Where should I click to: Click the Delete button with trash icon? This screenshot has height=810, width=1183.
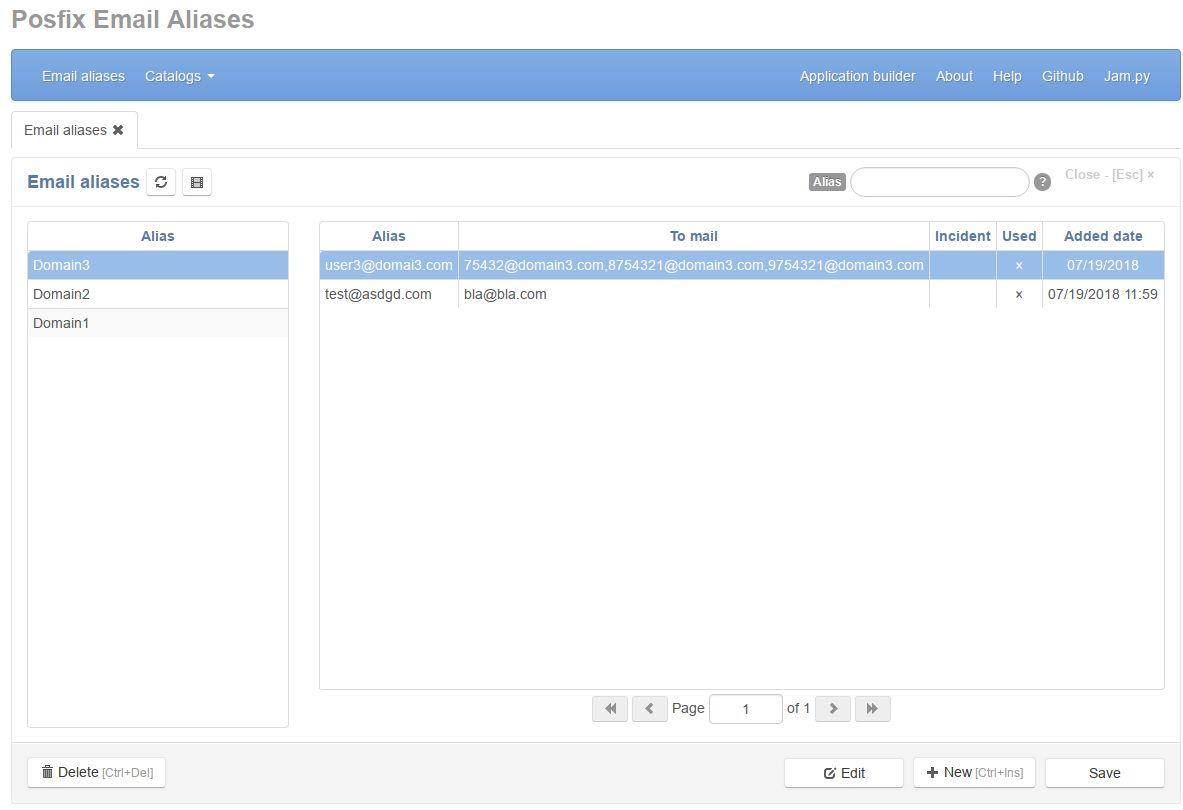(97, 772)
